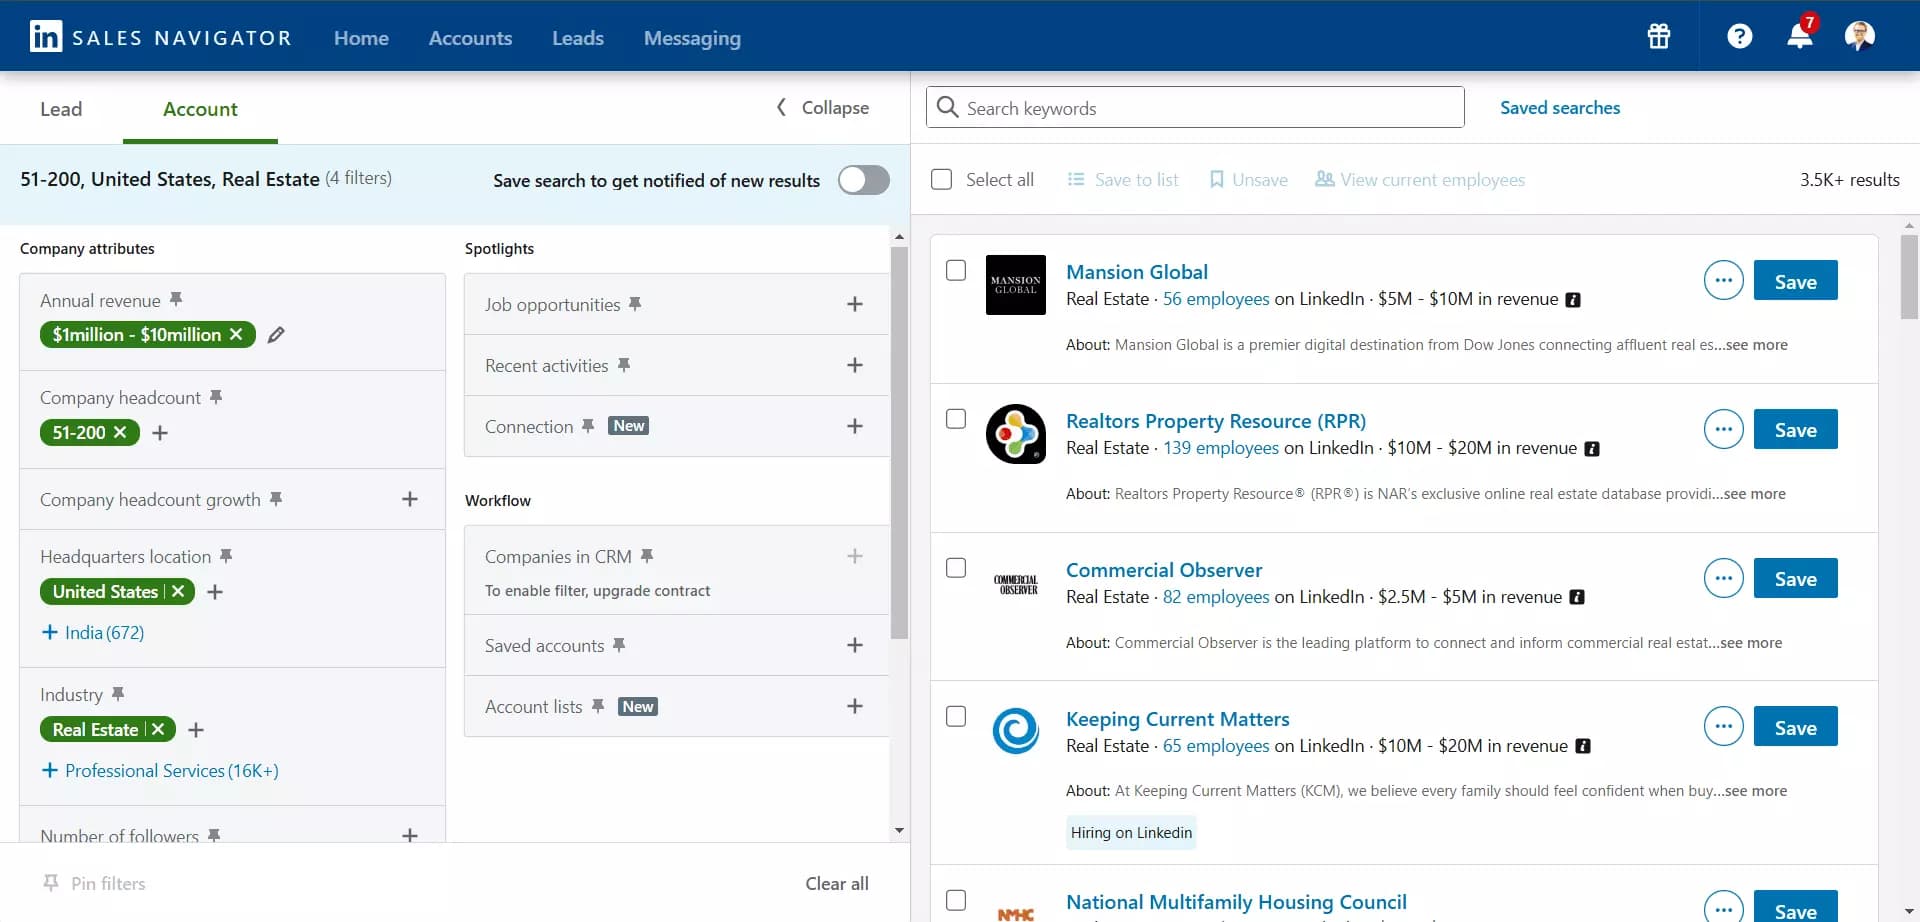Open 56 employees link for Mansion Global
Image resolution: width=1920 pixels, height=922 pixels.
pyautogui.click(x=1216, y=299)
